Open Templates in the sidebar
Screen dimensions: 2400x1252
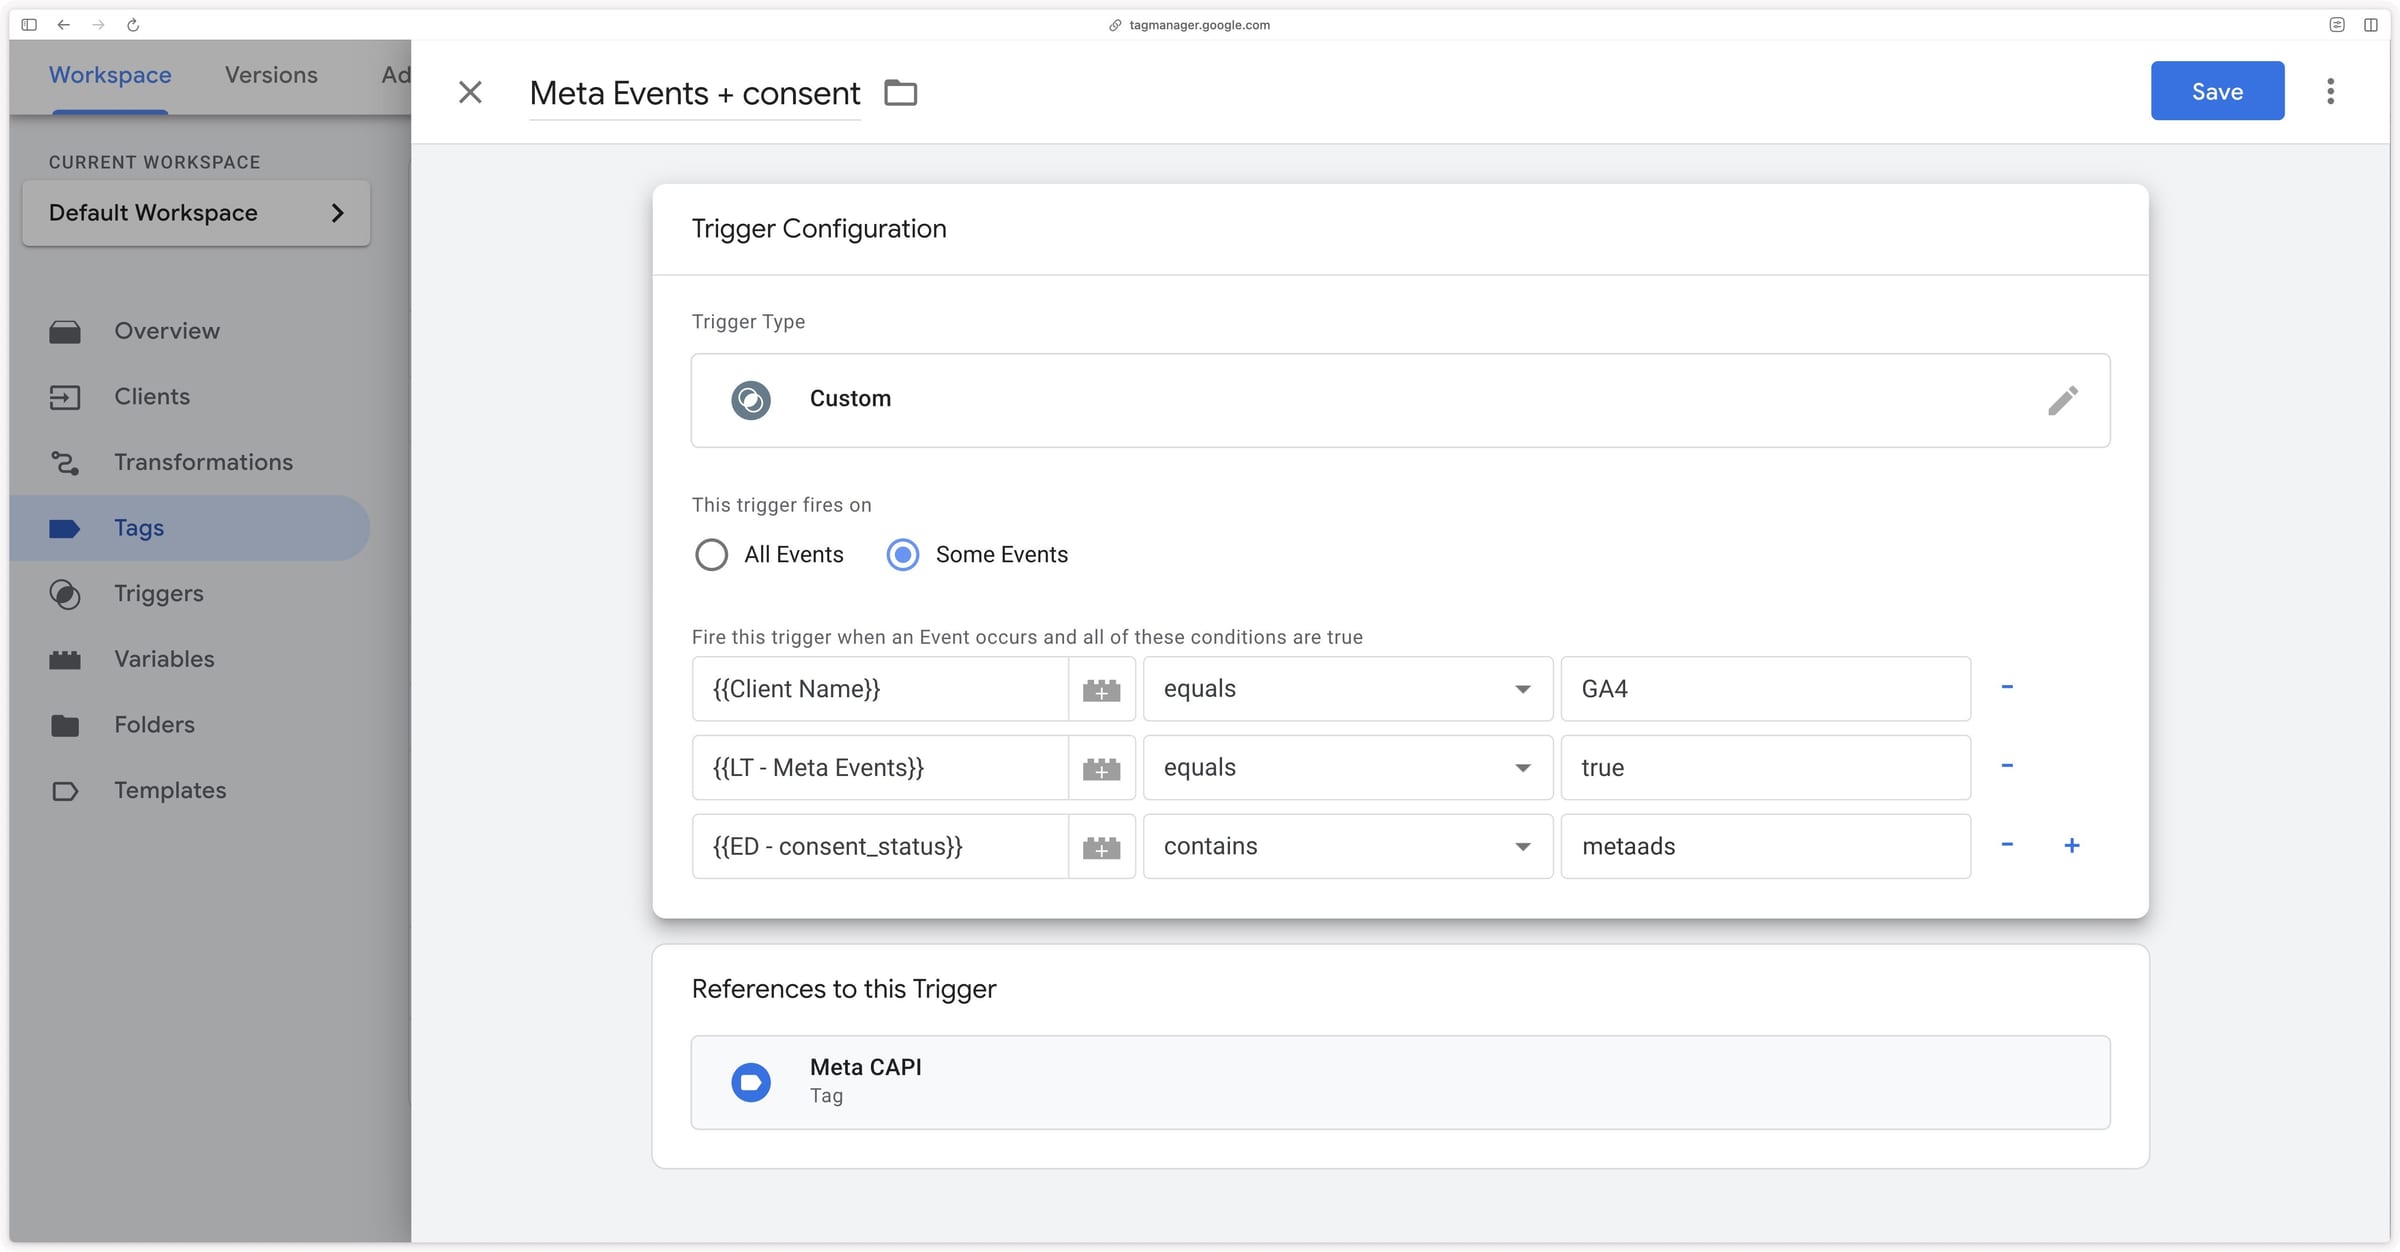coord(190,791)
